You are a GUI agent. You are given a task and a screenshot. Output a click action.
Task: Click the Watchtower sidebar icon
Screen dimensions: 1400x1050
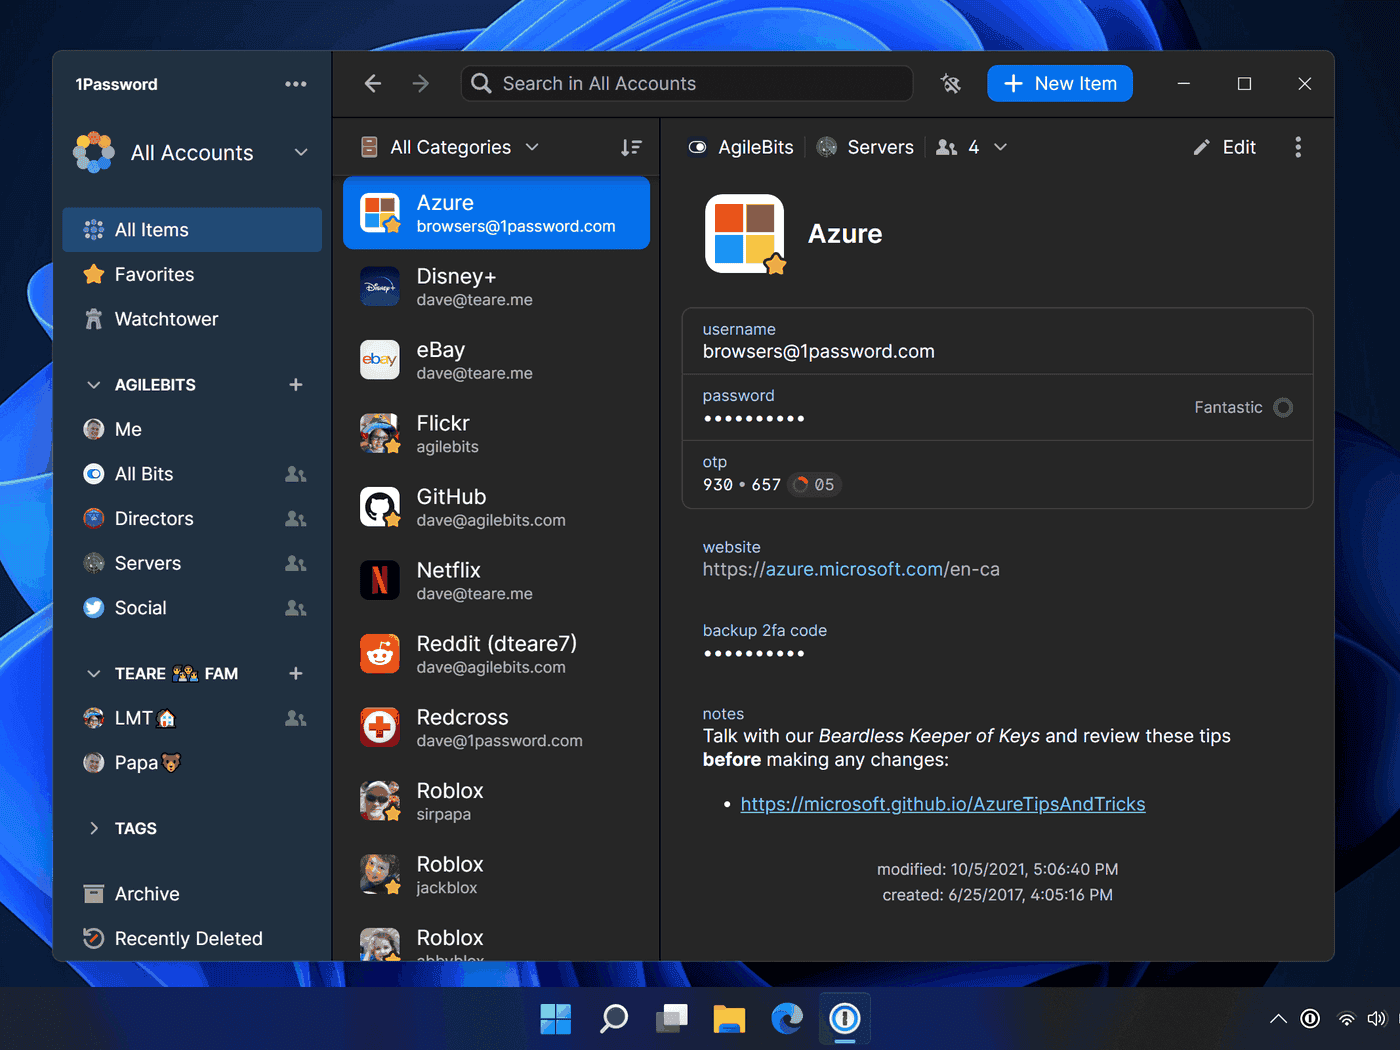pyautogui.click(x=94, y=319)
